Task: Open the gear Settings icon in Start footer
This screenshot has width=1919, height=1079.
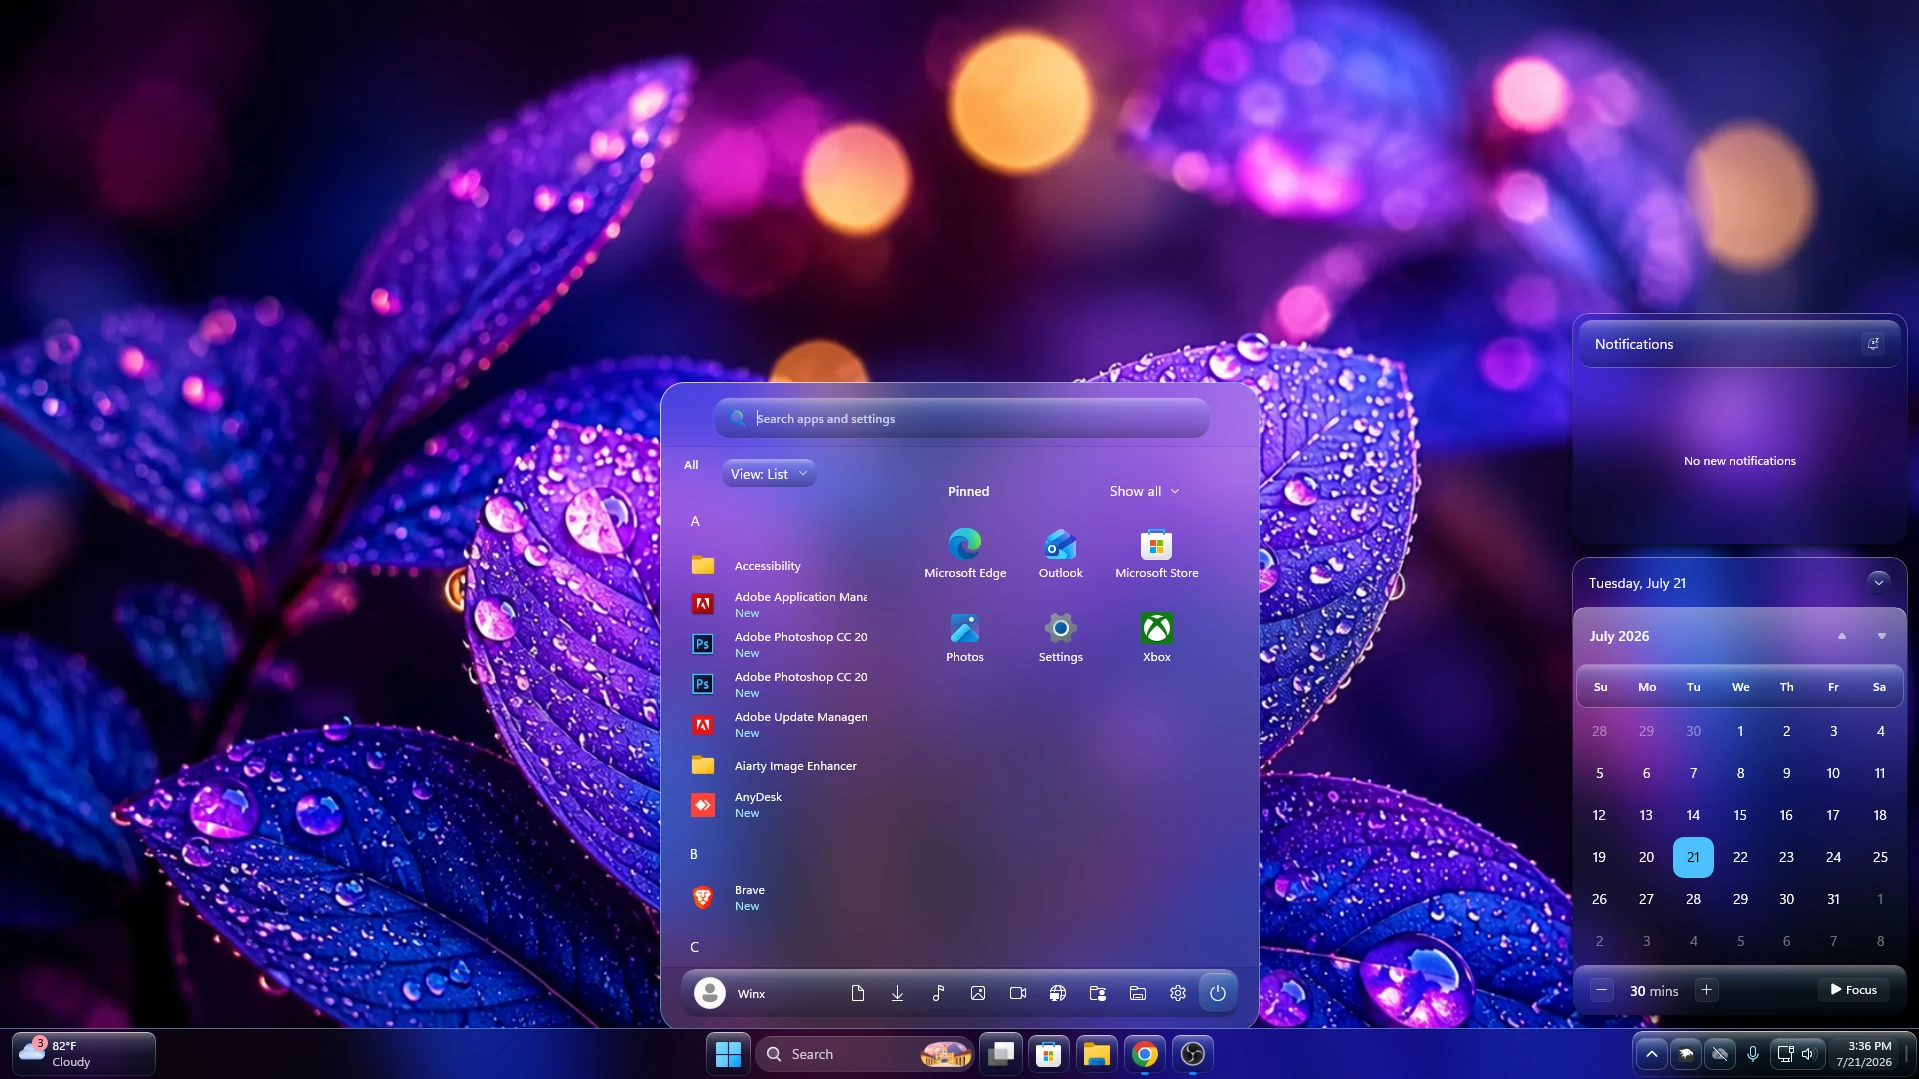Action: click(x=1178, y=993)
